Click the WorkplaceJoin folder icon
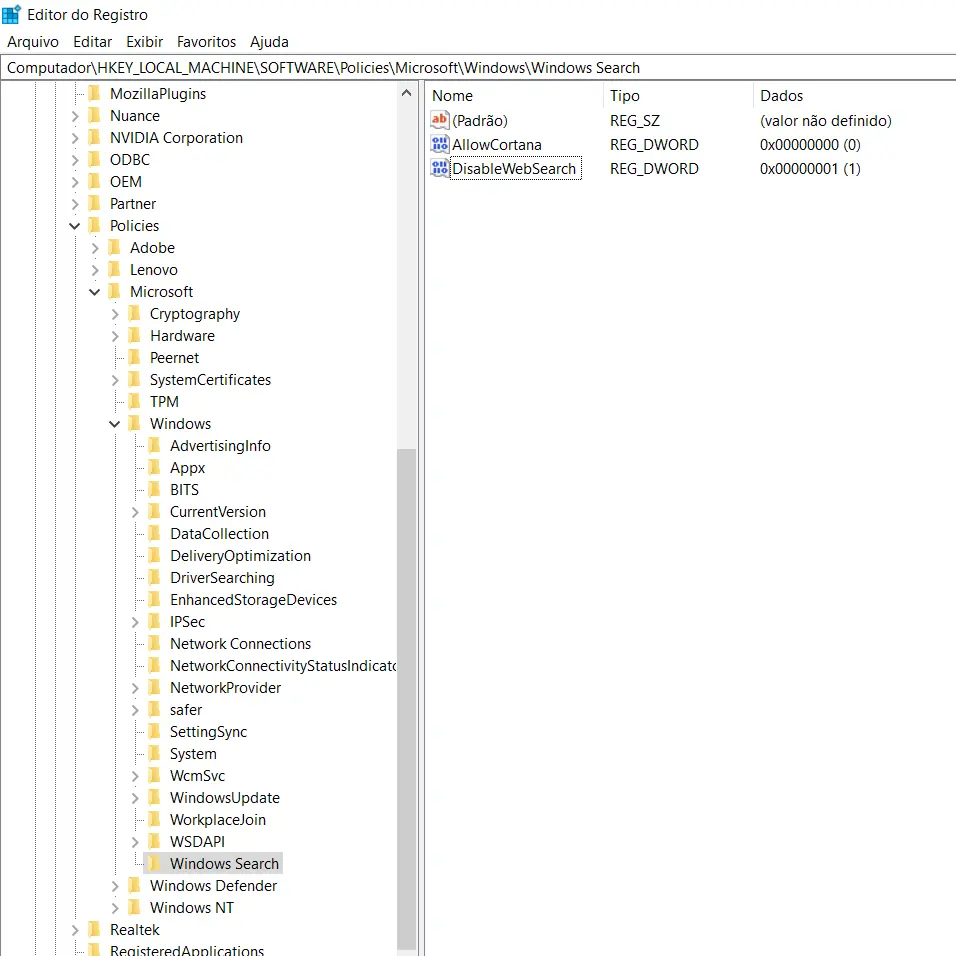This screenshot has width=956, height=956. pos(155,819)
